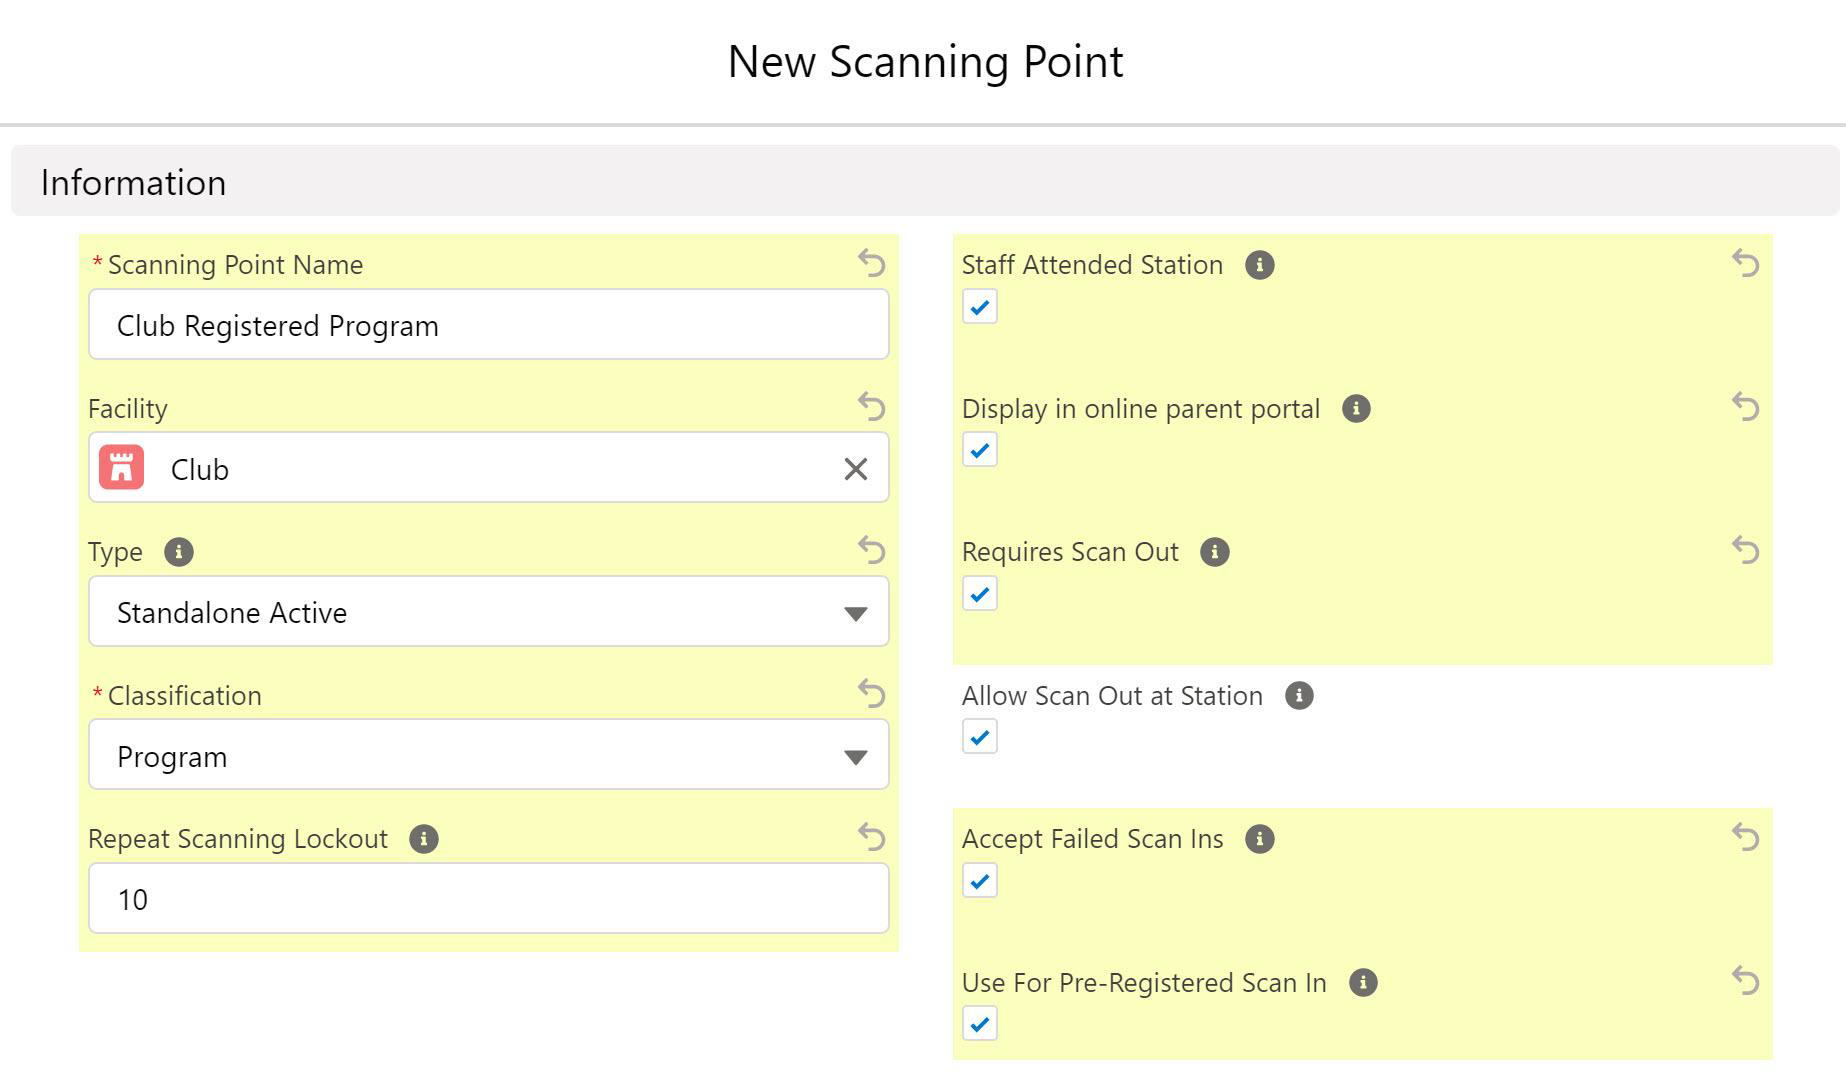Click the revert icon beside Classification
The image size is (1846, 1079).
871,695
